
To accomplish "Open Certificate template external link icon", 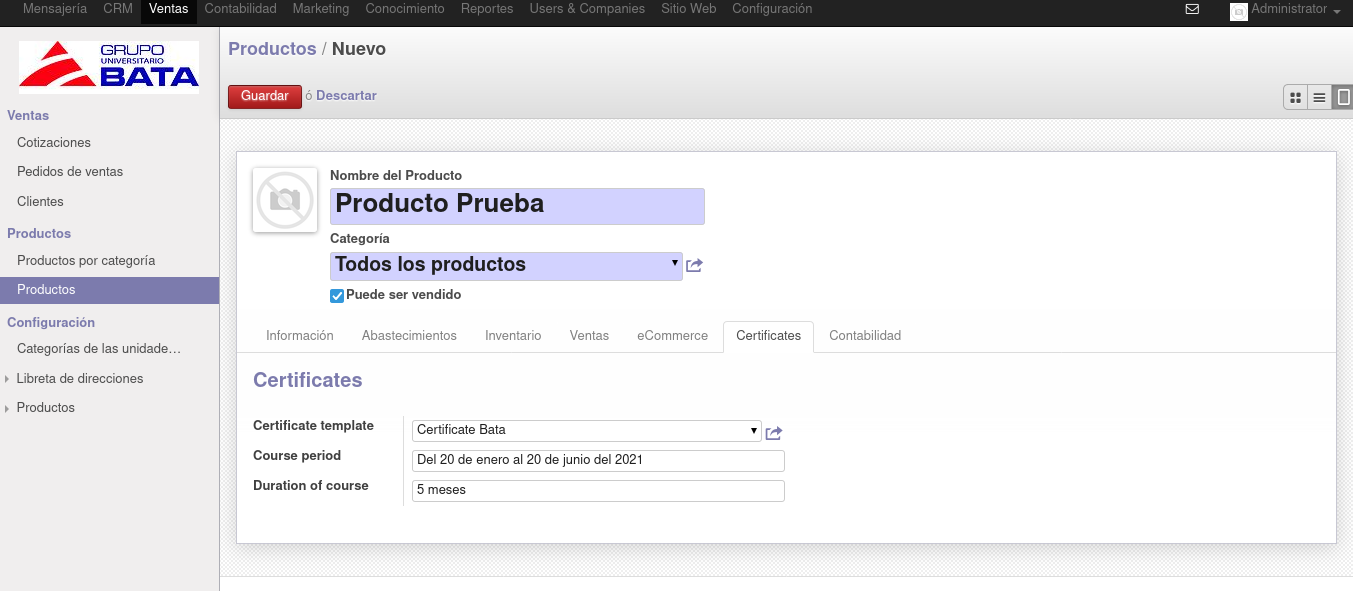I will pyautogui.click(x=774, y=433).
